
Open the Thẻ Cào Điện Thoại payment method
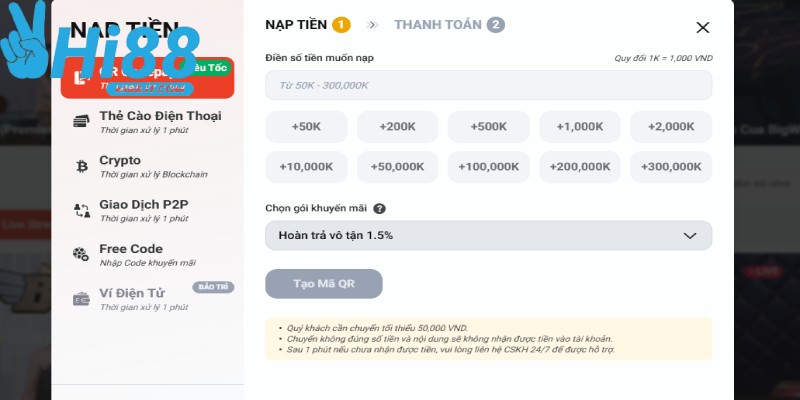coord(160,122)
